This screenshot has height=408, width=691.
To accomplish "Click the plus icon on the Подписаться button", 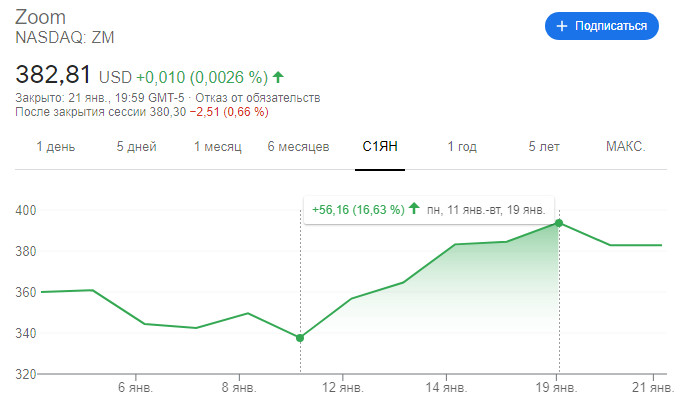I will pos(562,26).
